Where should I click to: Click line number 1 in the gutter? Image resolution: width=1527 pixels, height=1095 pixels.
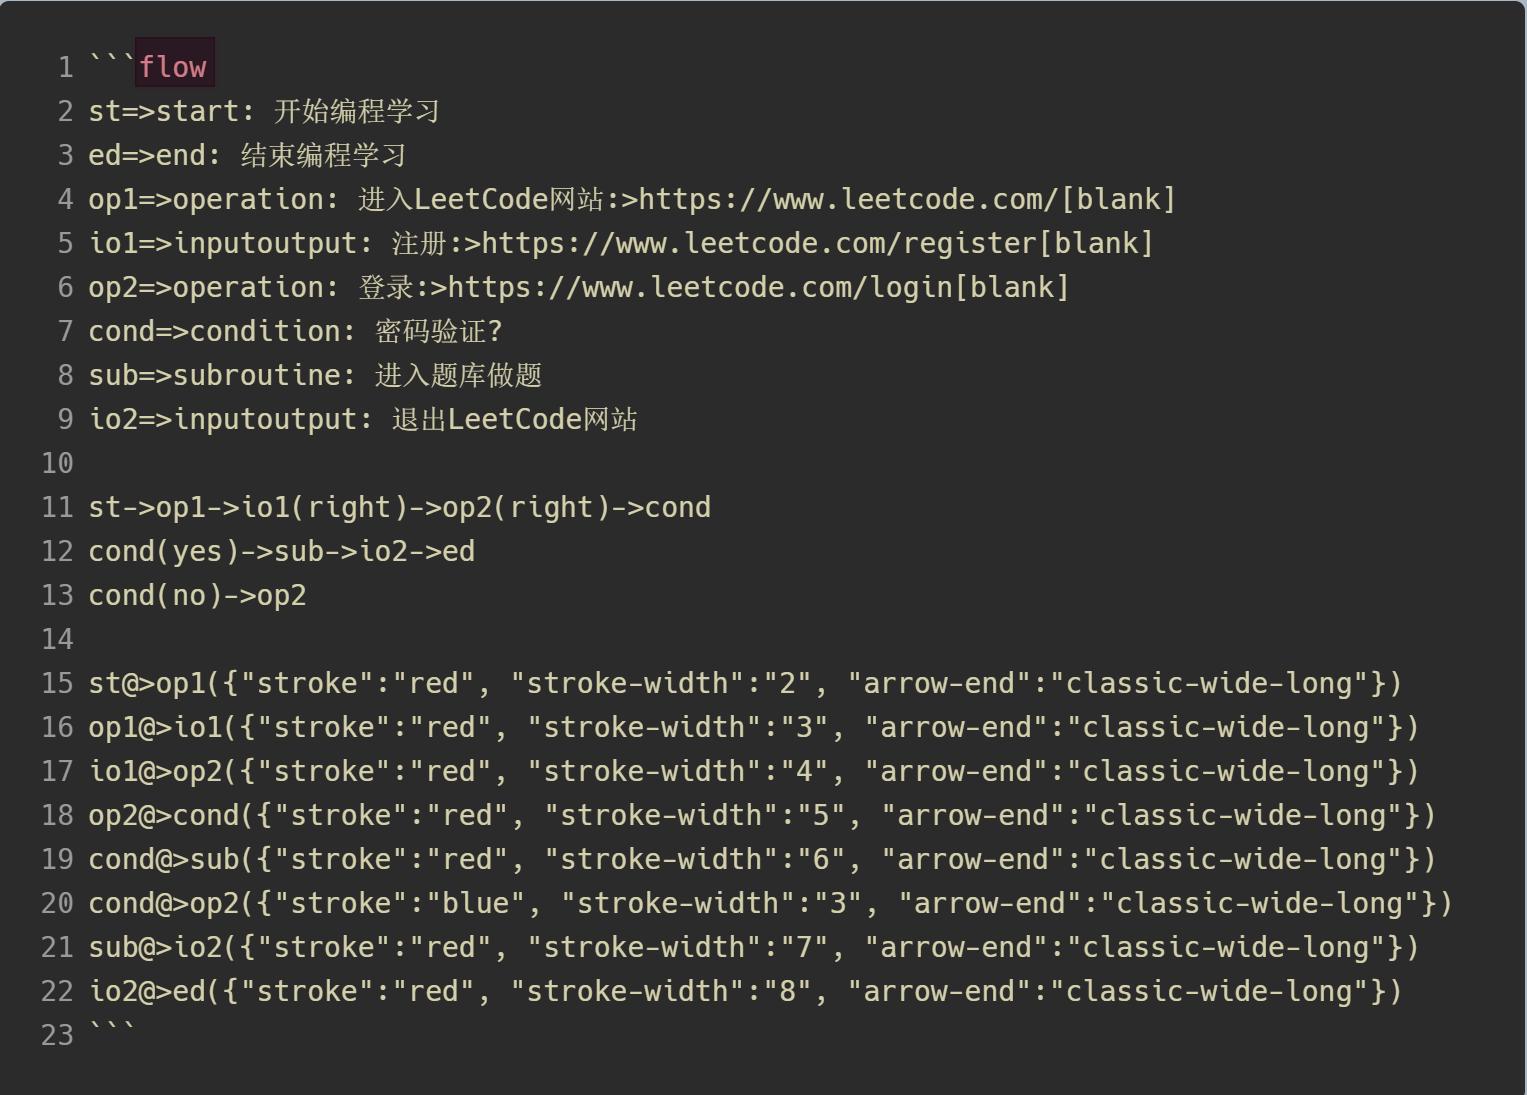tap(65, 67)
